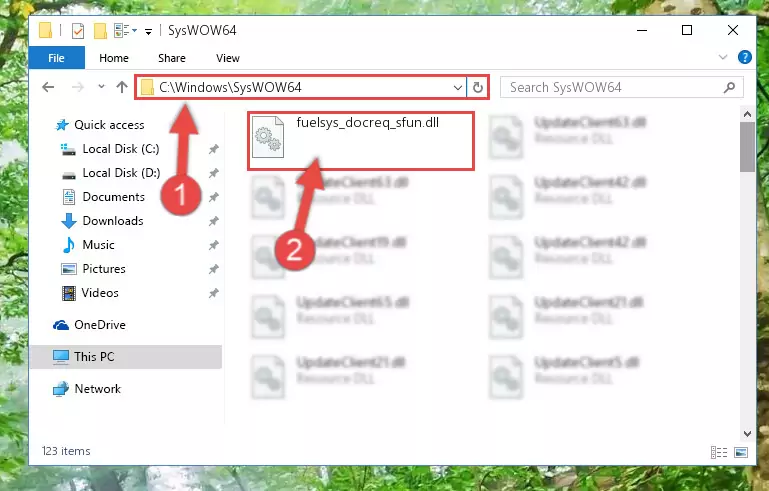Viewport: 769px width, 491px height.
Task: Expand the ribbon with the chevron
Action: (722, 57)
